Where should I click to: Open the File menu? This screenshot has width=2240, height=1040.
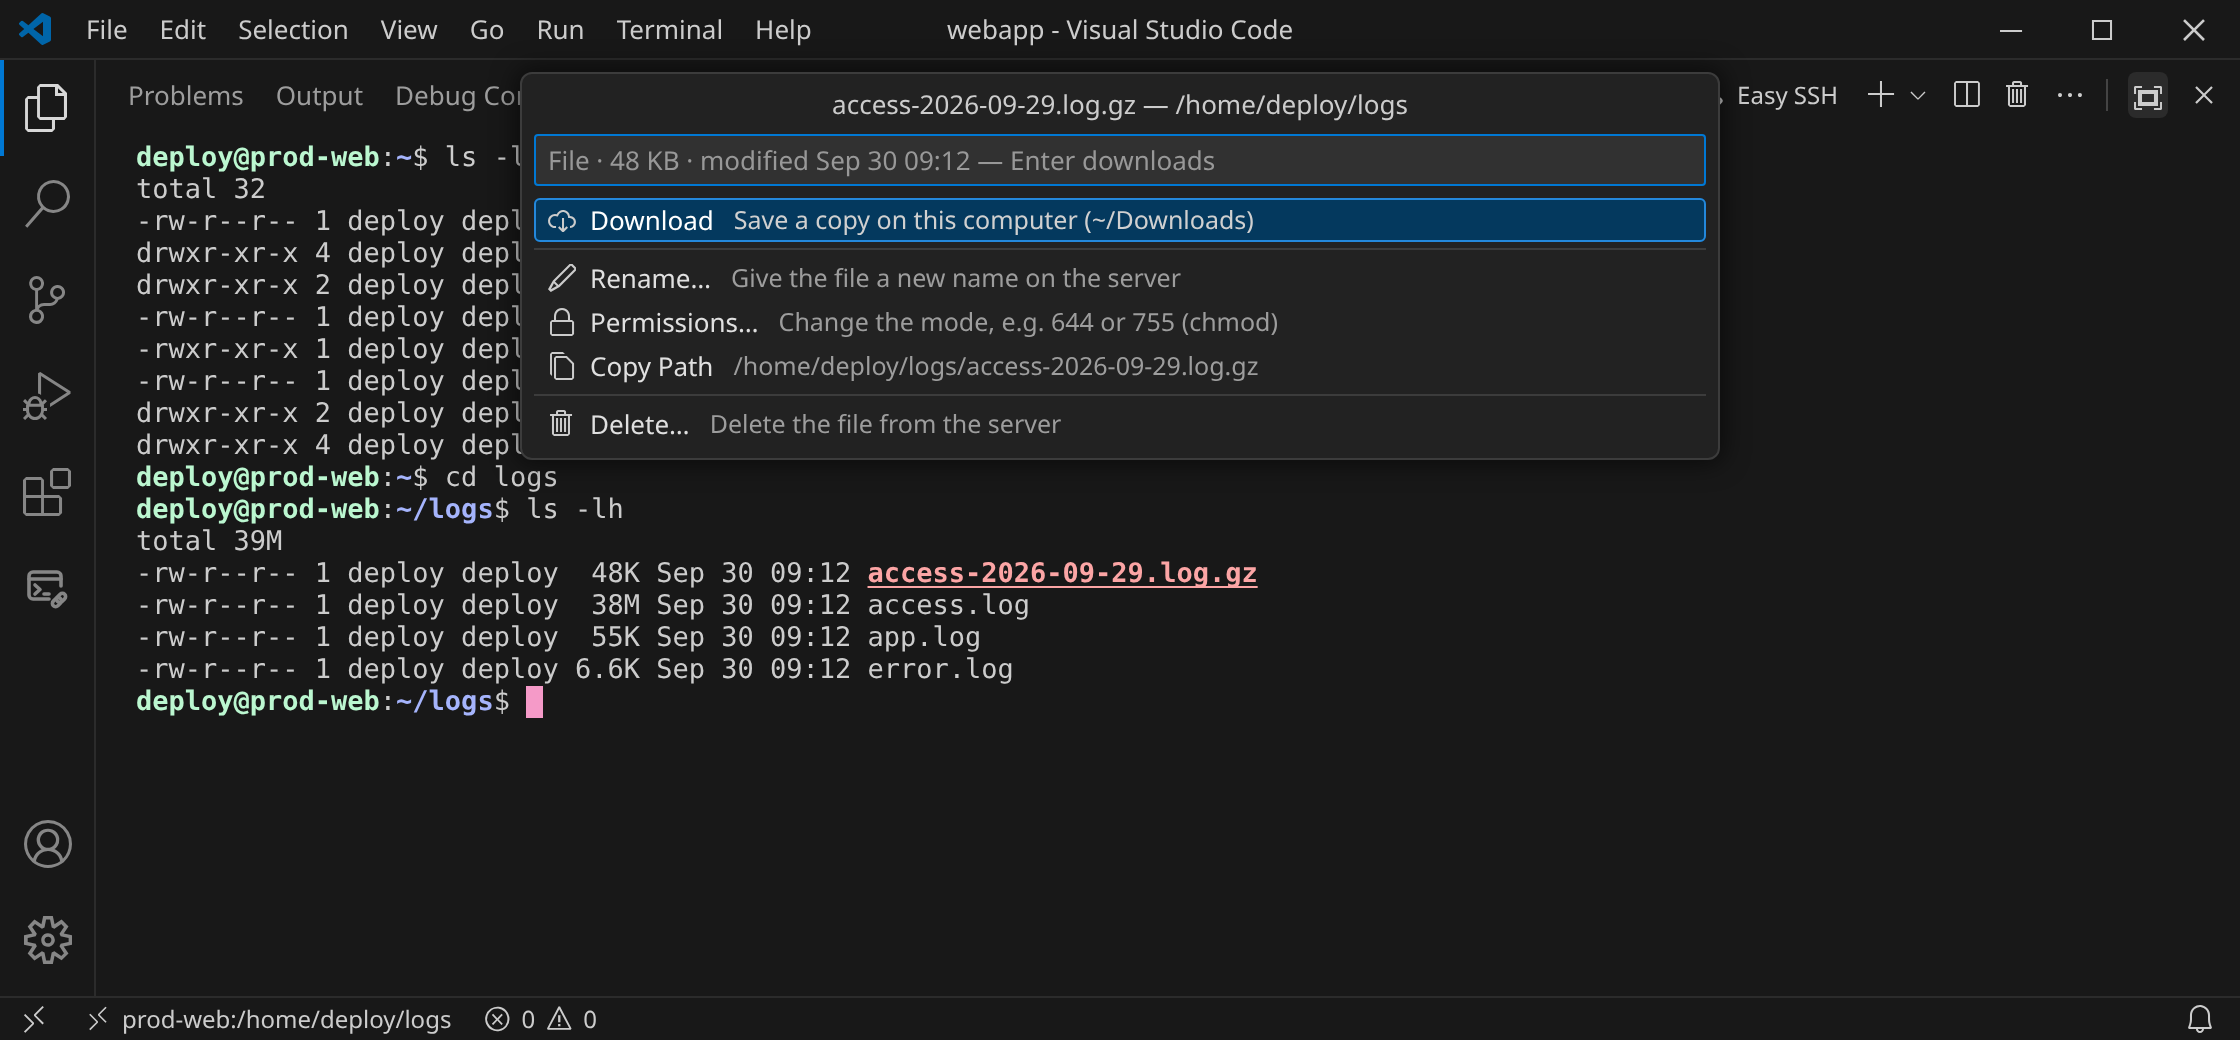tap(106, 30)
